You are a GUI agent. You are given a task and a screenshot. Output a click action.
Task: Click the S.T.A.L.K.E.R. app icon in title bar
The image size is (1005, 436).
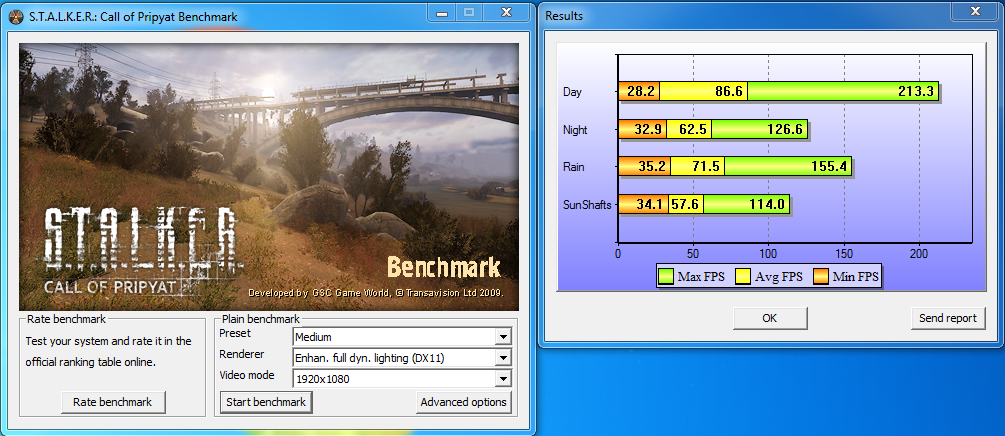tap(16, 16)
